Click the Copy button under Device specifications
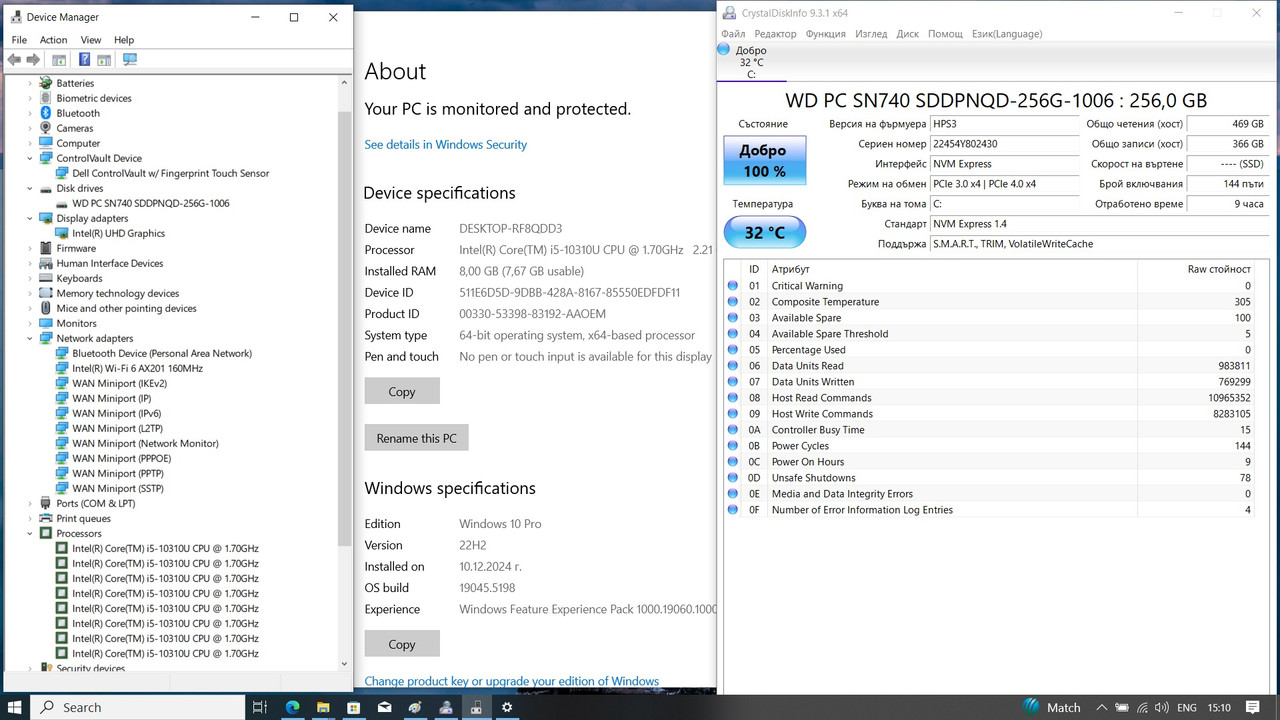This screenshot has height=720, width=1280. [x=402, y=392]
